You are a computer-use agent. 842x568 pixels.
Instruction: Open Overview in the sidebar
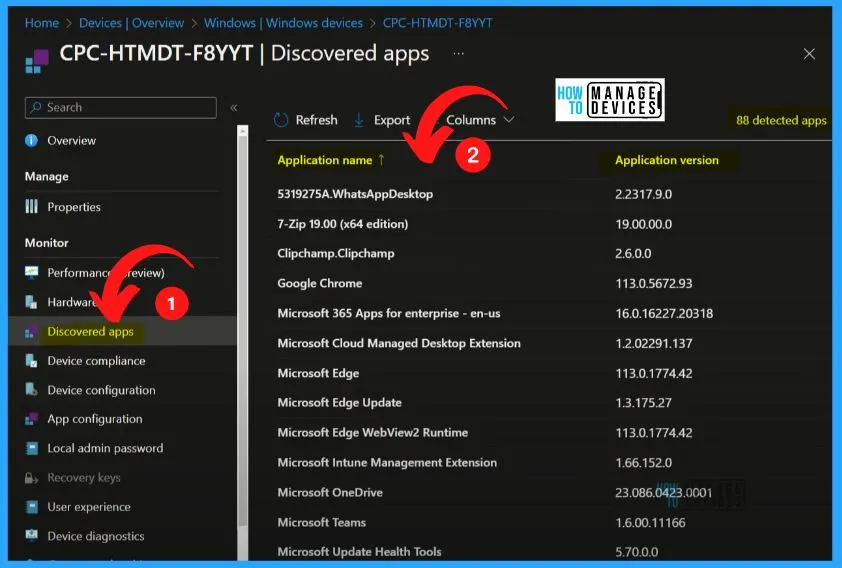pos(71,141)
